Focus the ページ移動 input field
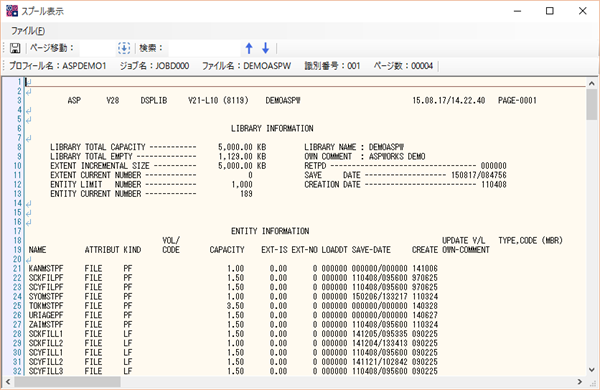600x390 pixels. click(x=96, y=48)
